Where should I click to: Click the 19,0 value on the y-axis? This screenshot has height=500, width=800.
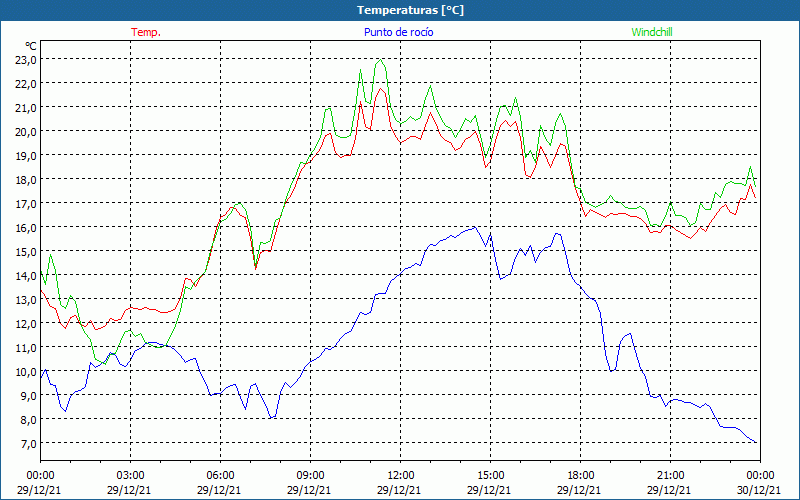coord(26,155)
